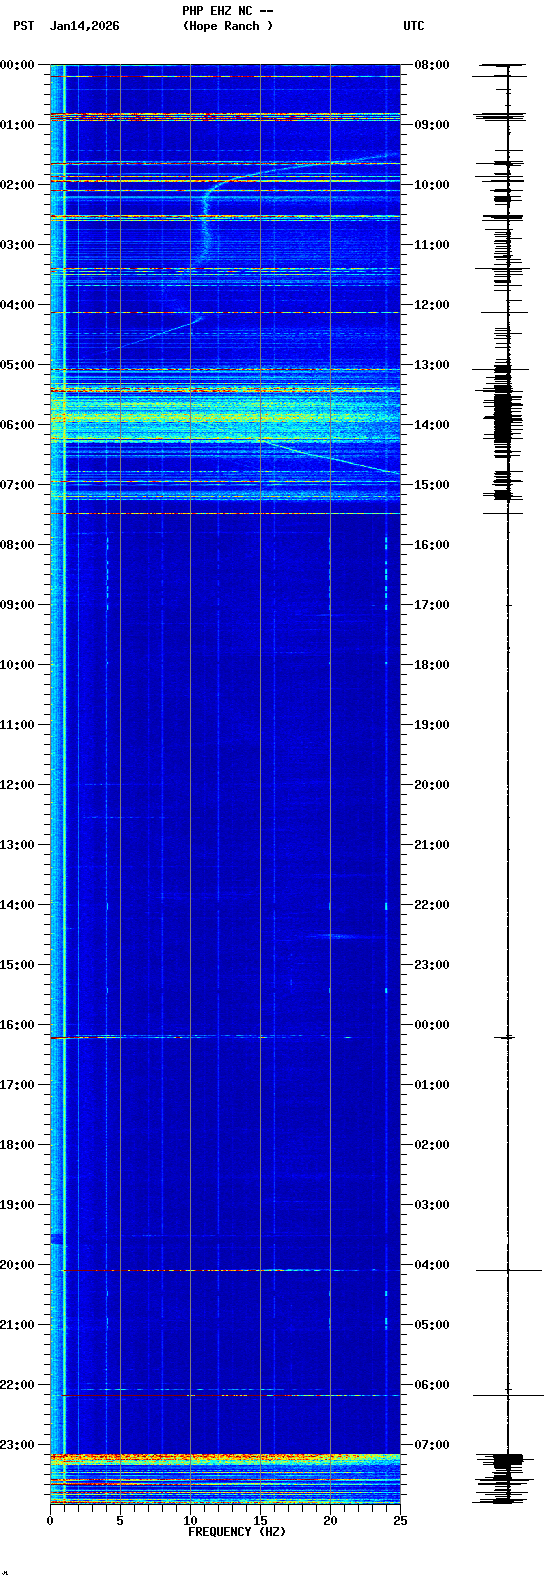Click the UTC '14:00' time label
The width and height of the screenshot is (552, 1584).
(x=432, y=425)
